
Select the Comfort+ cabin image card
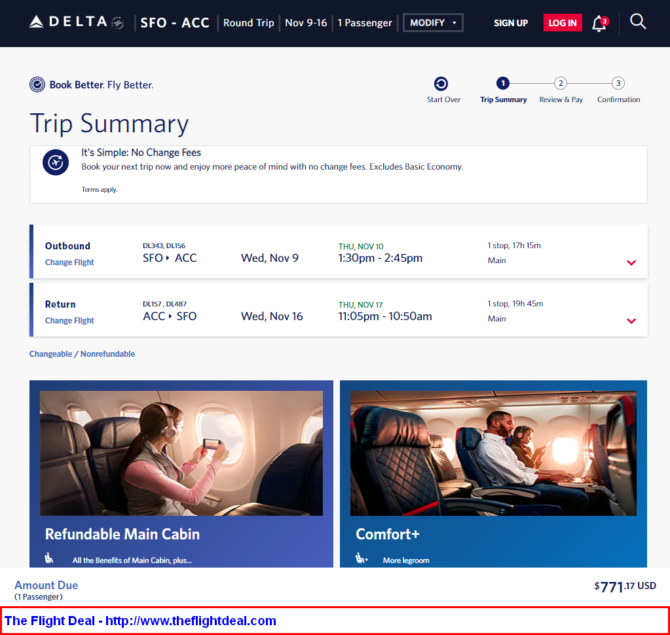[493, 473]
